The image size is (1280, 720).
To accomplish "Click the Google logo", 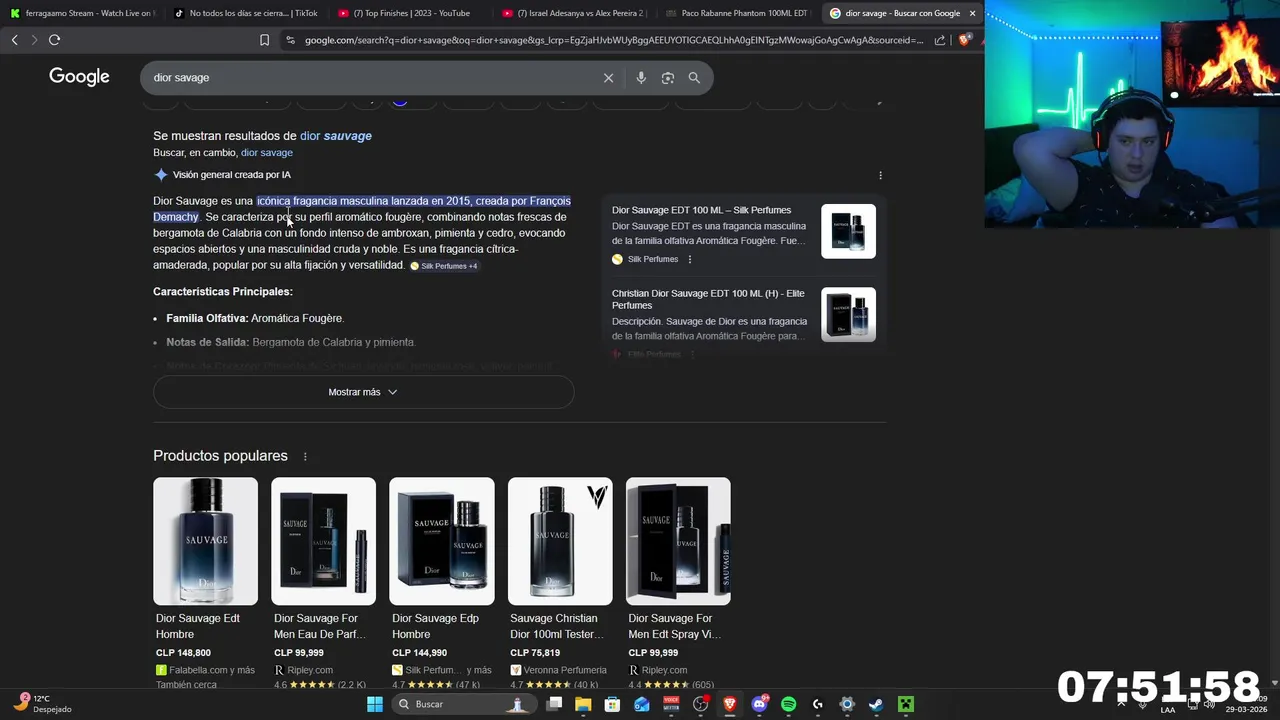I will tap(79, 77).
